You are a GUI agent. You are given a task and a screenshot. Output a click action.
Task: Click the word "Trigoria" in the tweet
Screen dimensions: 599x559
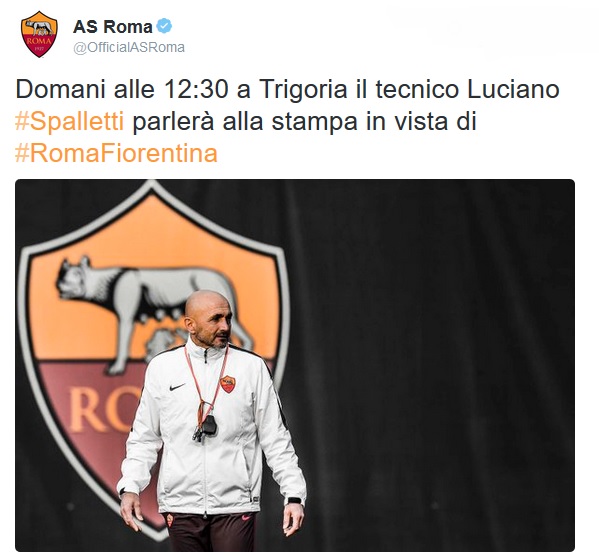303,89
